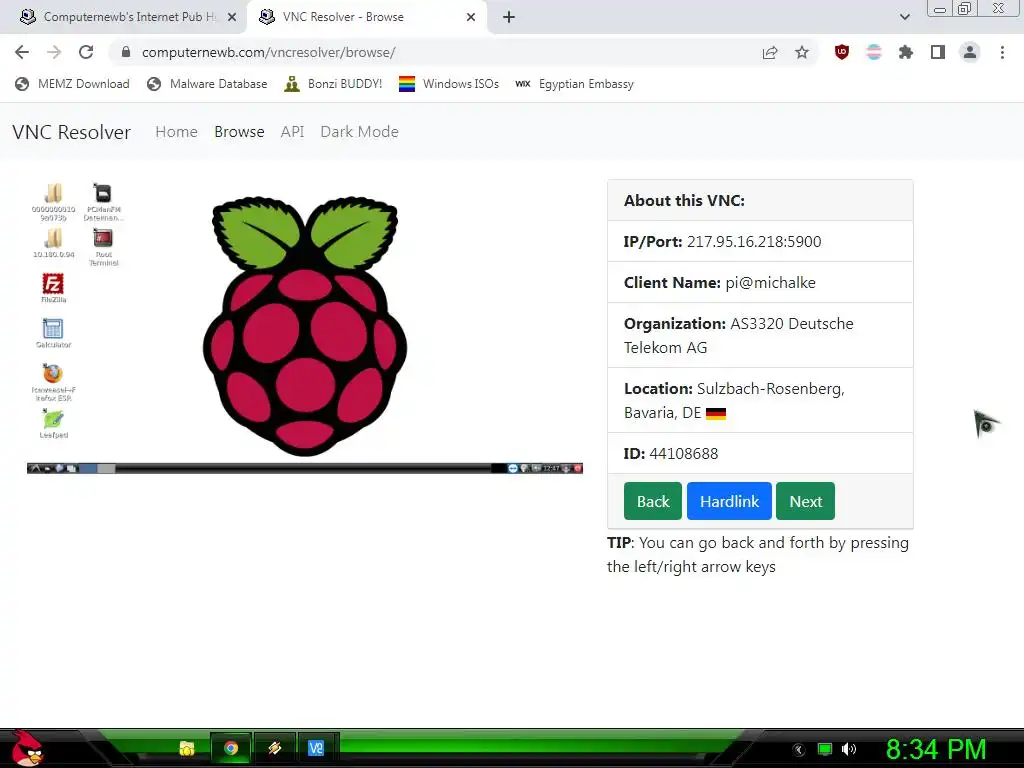This screenshot has width=1024, height=768.
Task: Close the VNC Resolver - Browse tab
Action: click(x=471, y=17)
